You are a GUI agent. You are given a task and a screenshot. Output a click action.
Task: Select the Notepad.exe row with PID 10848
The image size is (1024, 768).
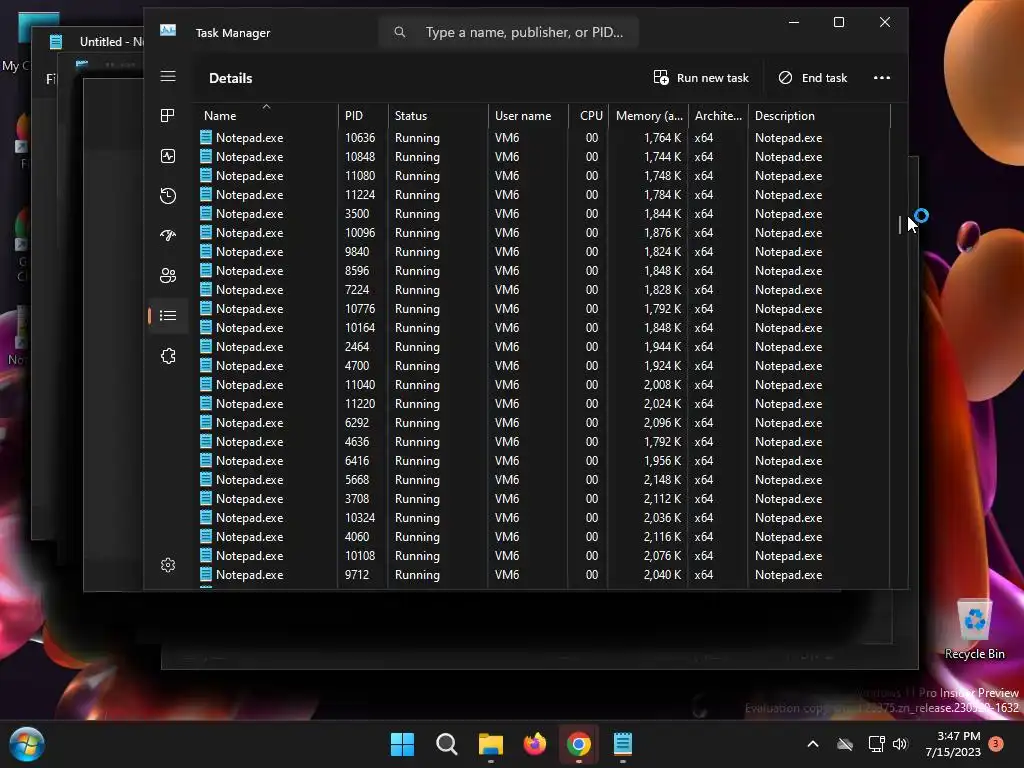543,157
